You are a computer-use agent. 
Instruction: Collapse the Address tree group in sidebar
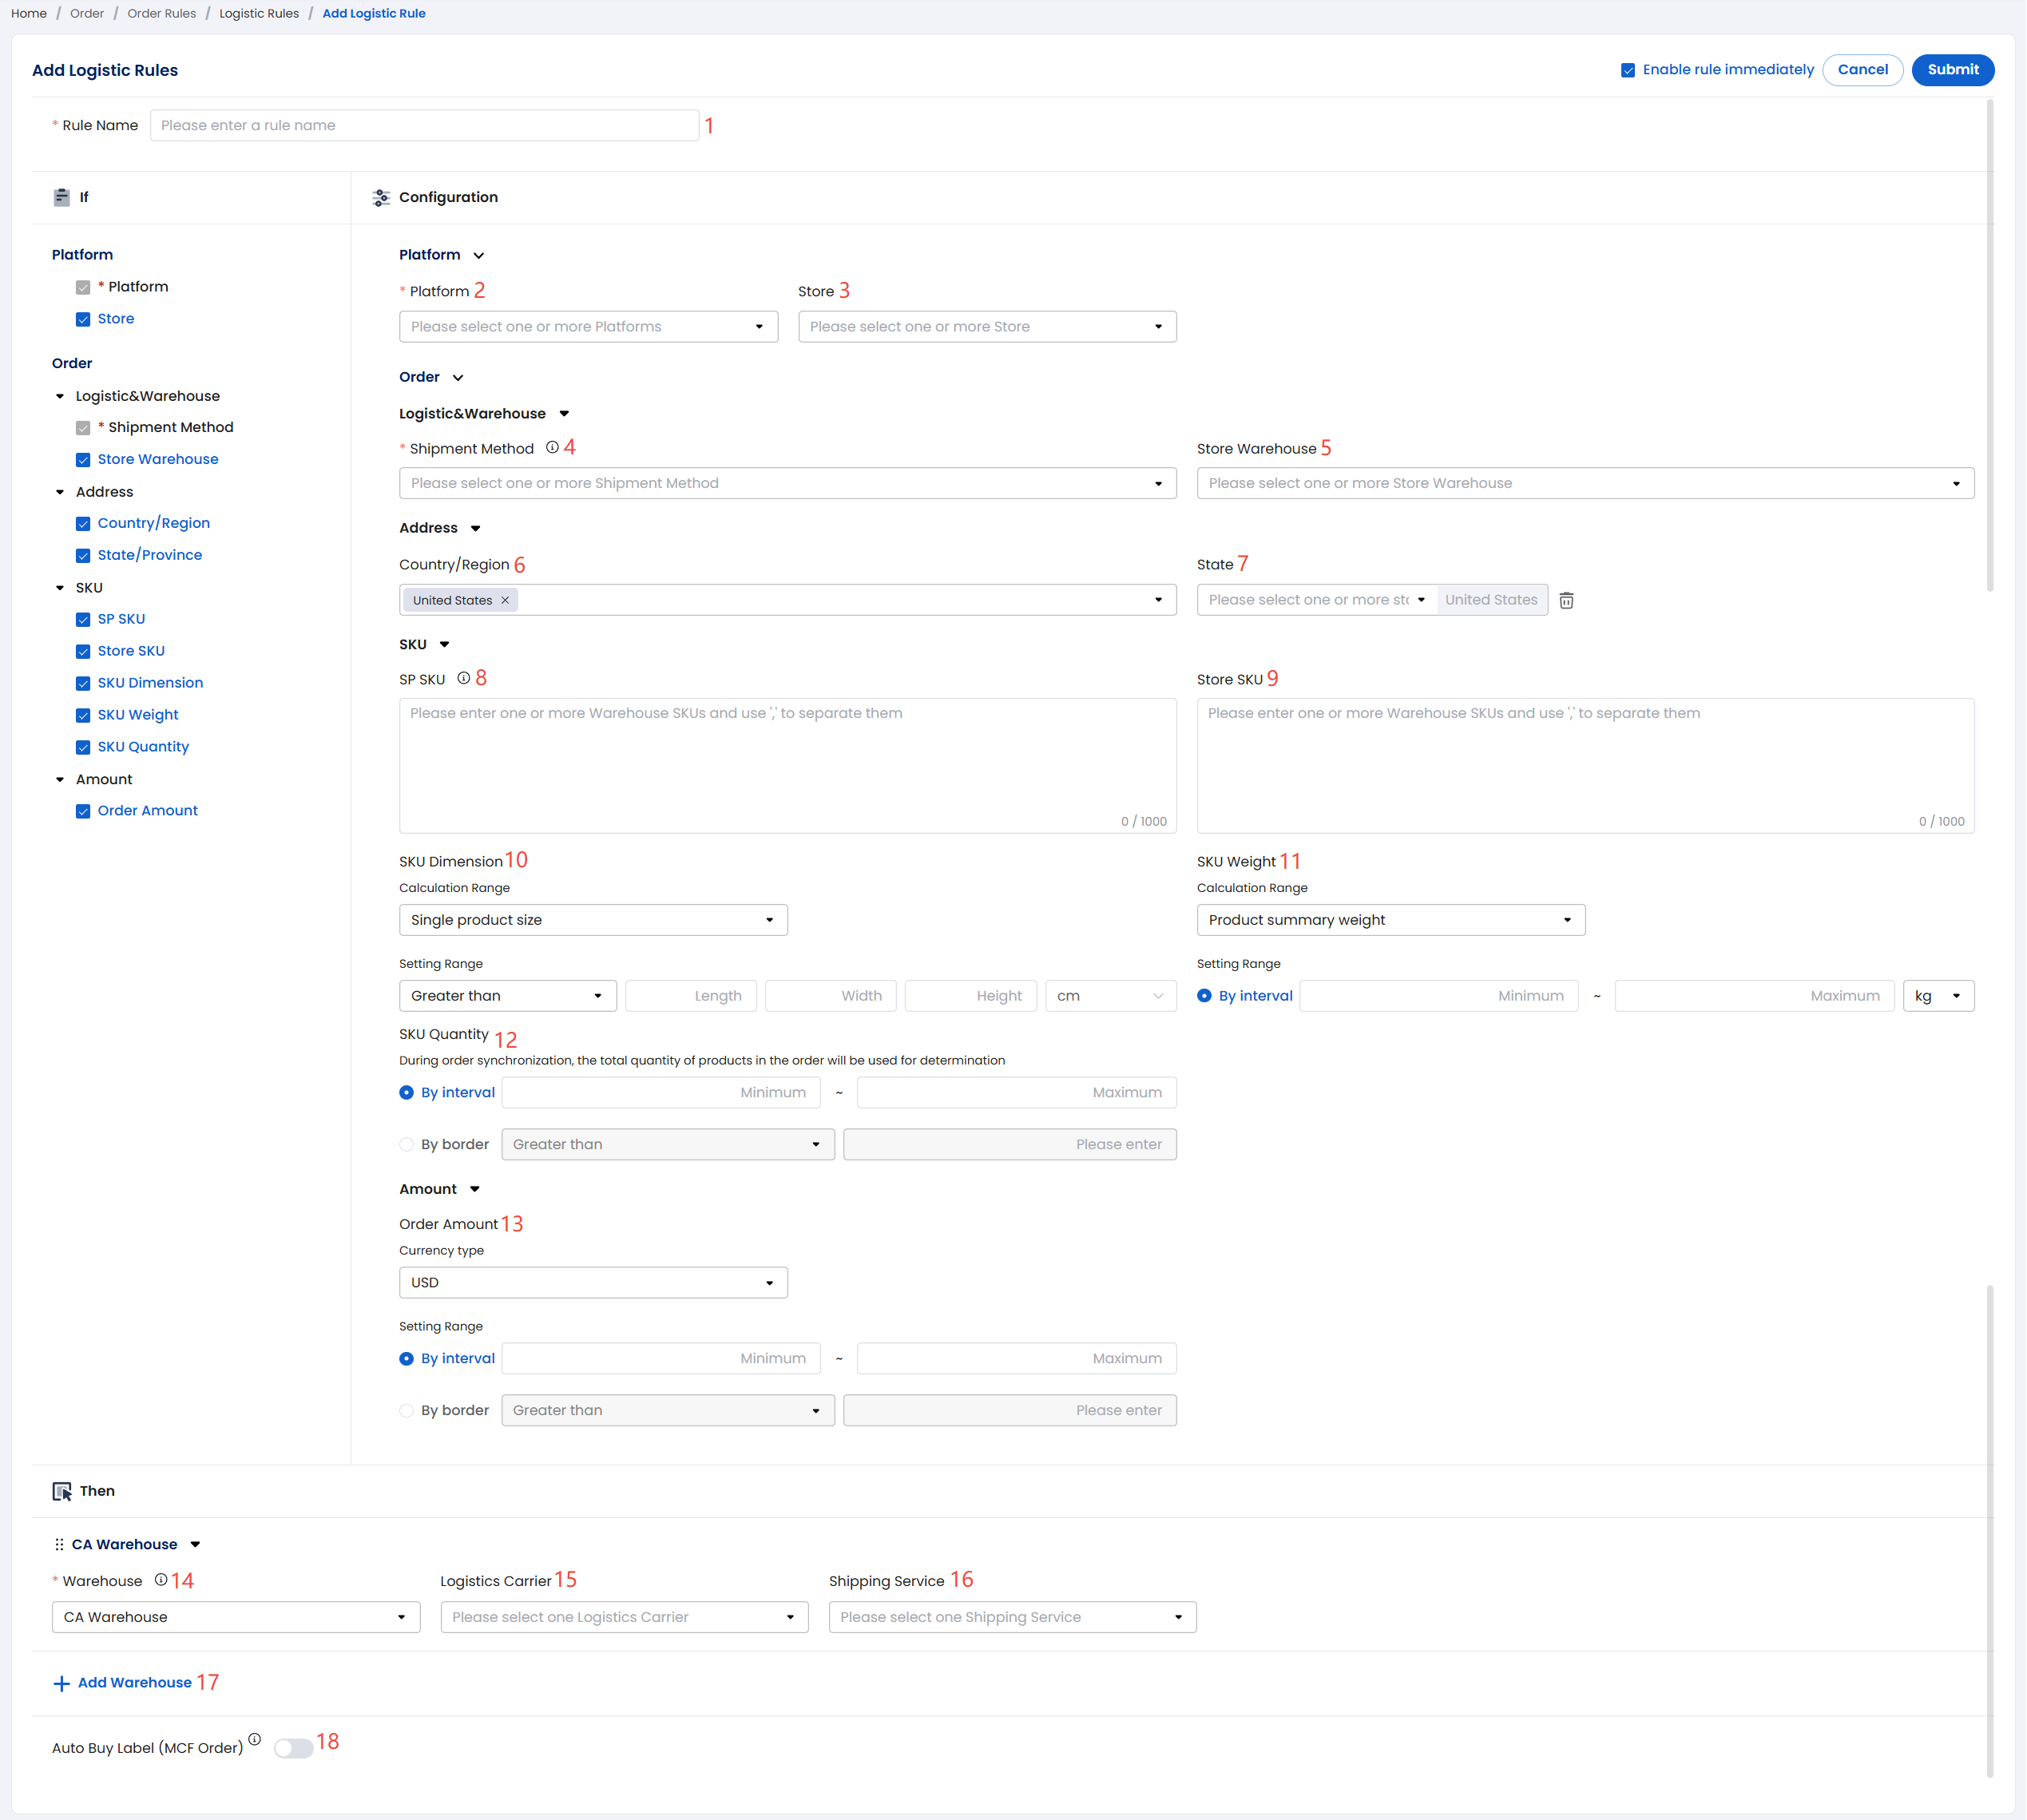point(60,492)
